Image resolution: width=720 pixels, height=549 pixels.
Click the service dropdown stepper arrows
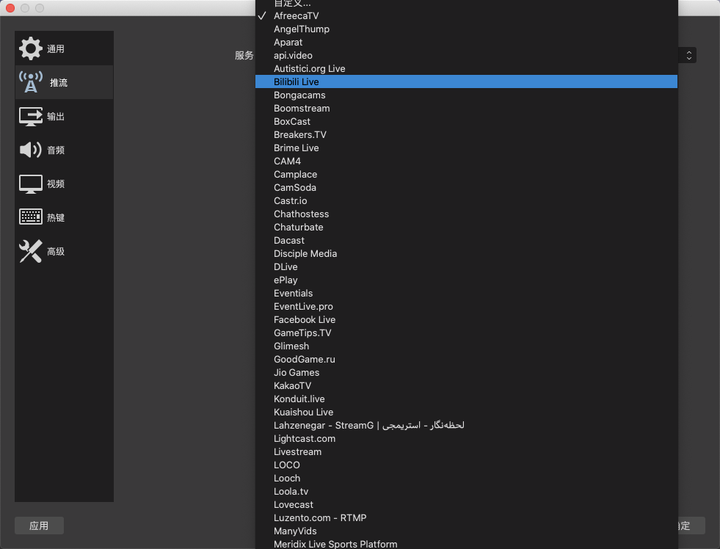tap(689, 56)
